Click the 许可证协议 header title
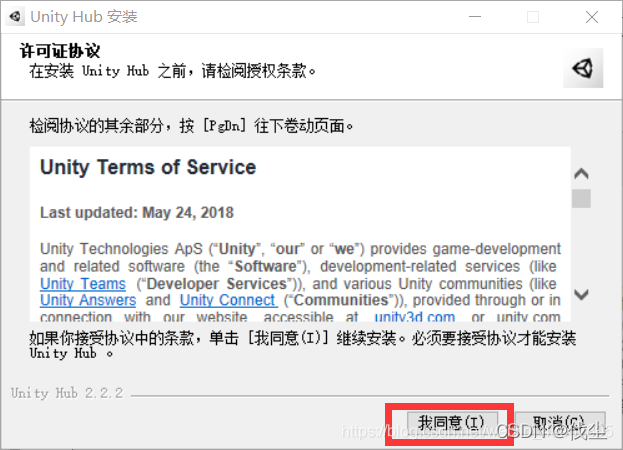Viewport: 623px width, 450px height. point(60,51)
